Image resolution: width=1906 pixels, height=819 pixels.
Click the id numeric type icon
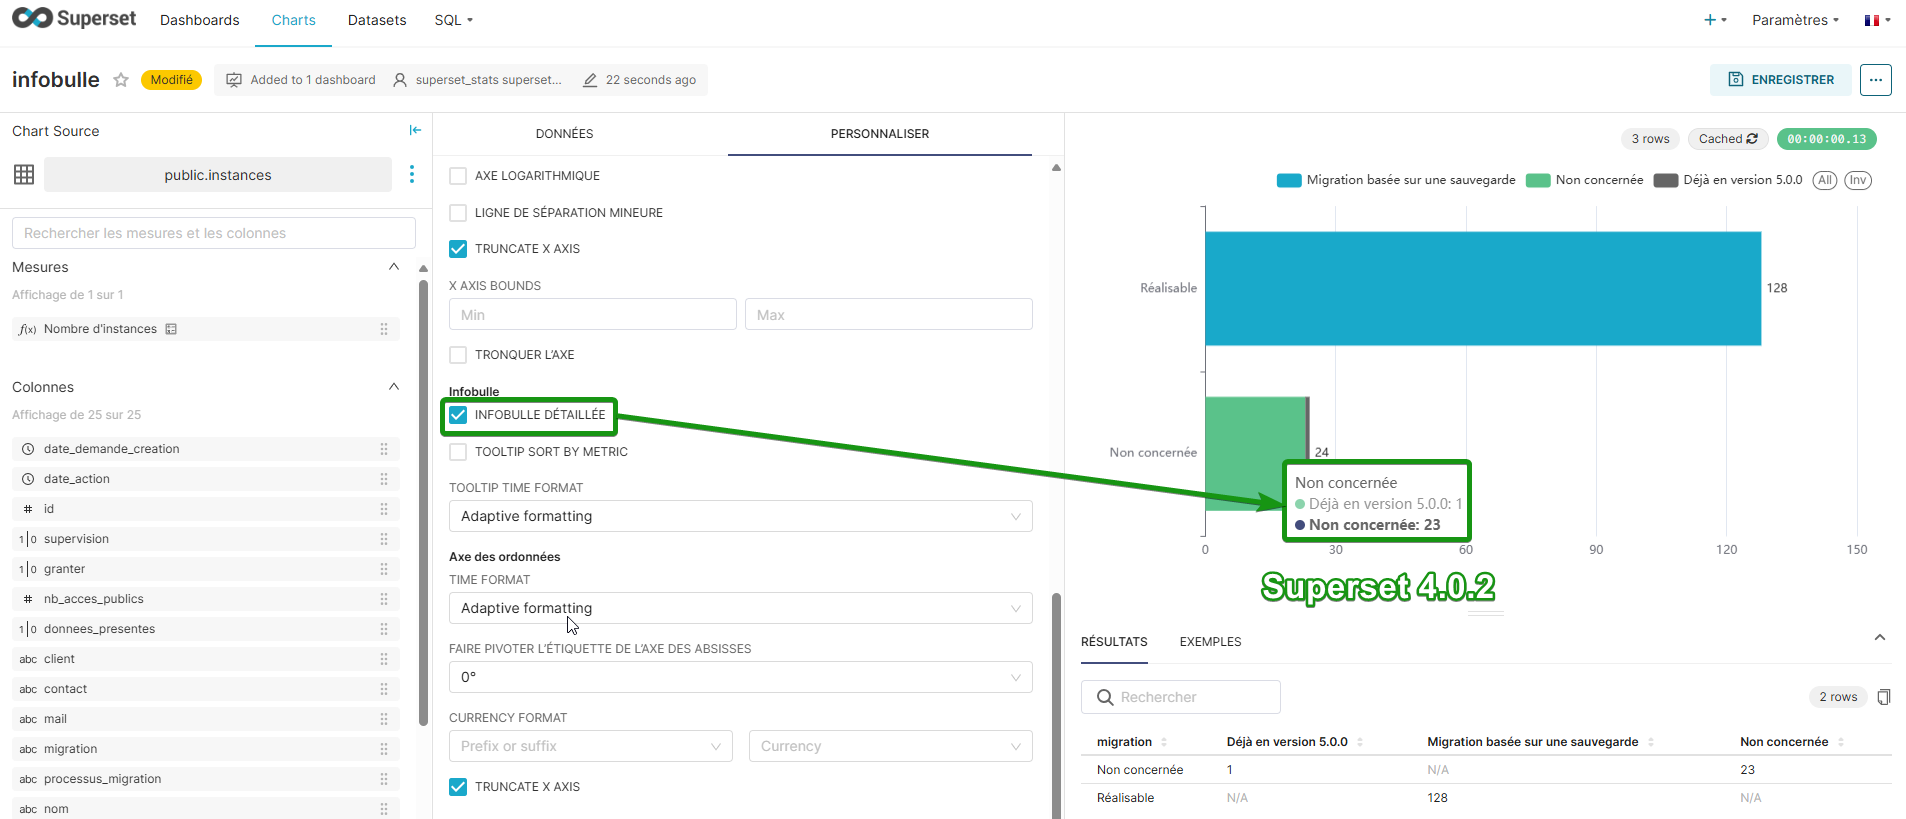click(x=28, y=509)
